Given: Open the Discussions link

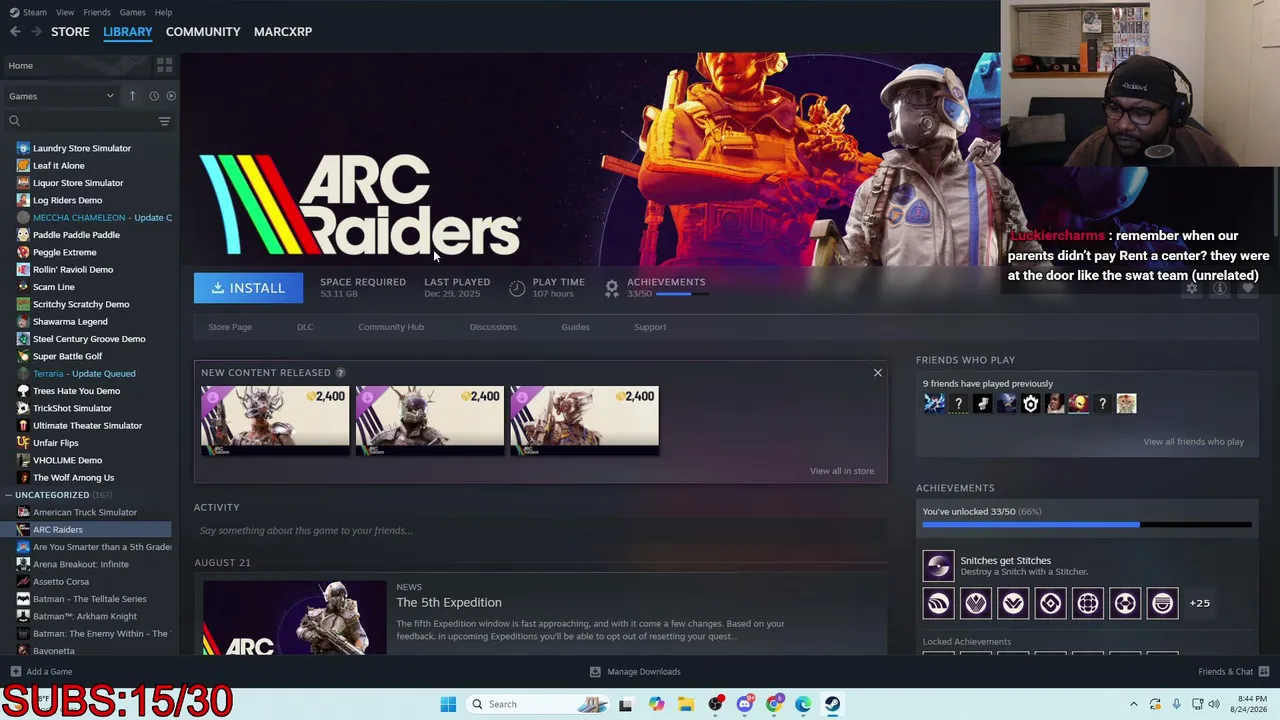Looking at the screenshot, I should [493, 327].
